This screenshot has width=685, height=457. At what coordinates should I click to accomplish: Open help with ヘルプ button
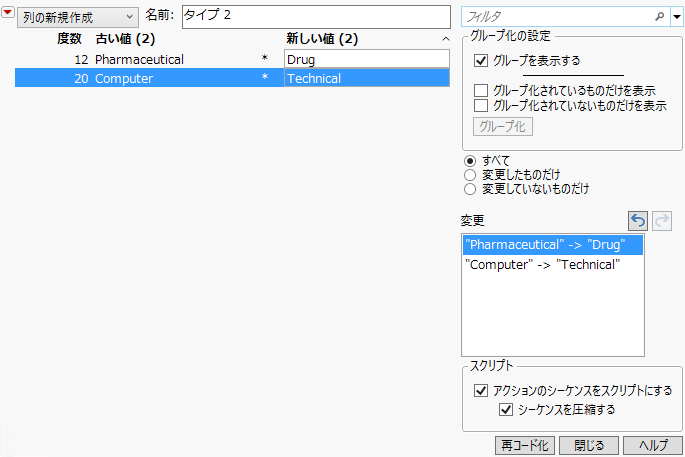click(652, 445)
